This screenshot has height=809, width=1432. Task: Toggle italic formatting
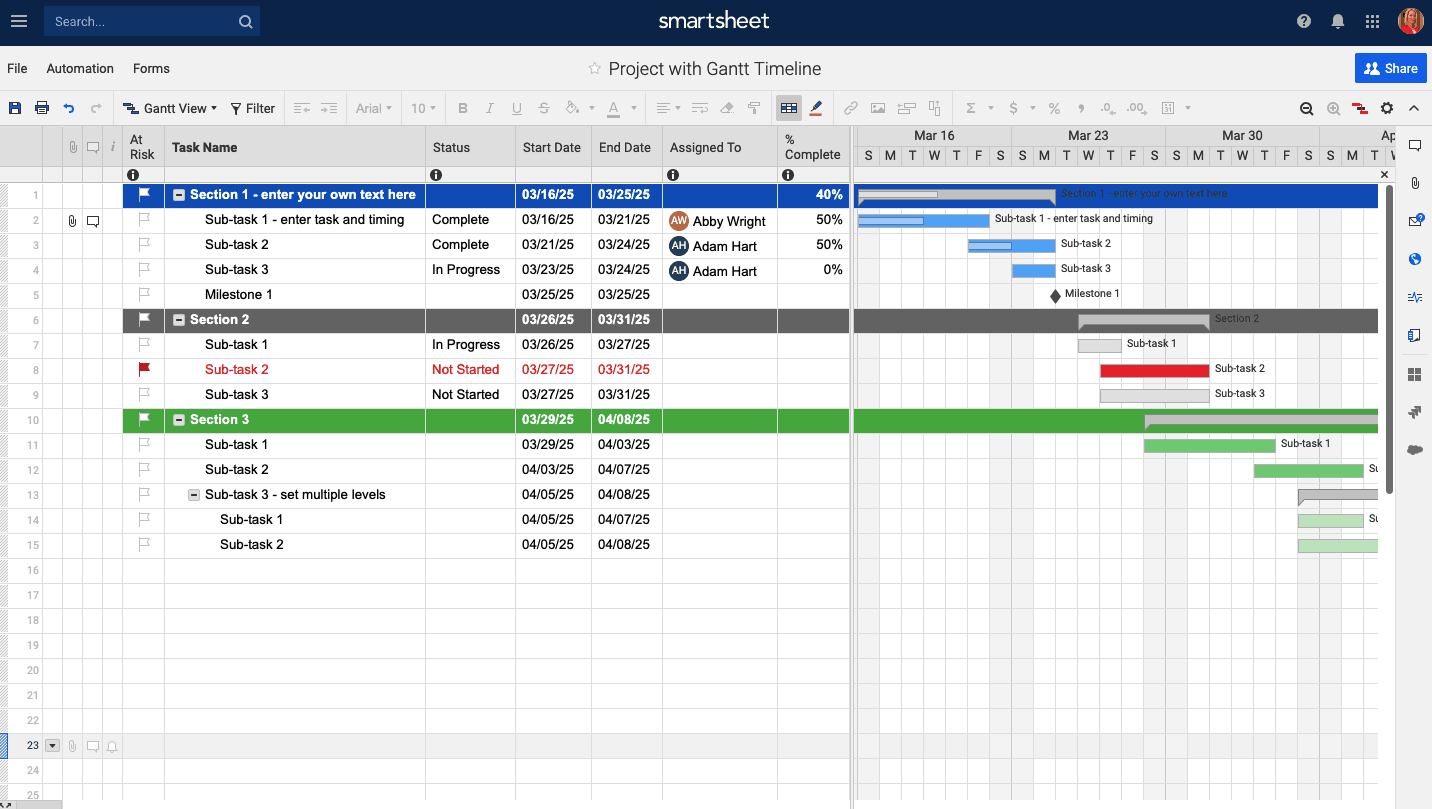[489, 108]
